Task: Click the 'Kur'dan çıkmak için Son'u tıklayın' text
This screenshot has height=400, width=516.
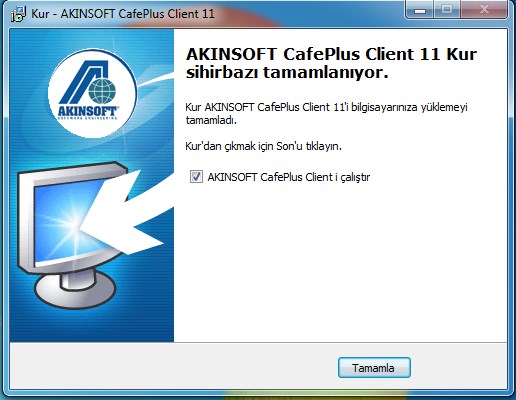Action: point(263,146)
